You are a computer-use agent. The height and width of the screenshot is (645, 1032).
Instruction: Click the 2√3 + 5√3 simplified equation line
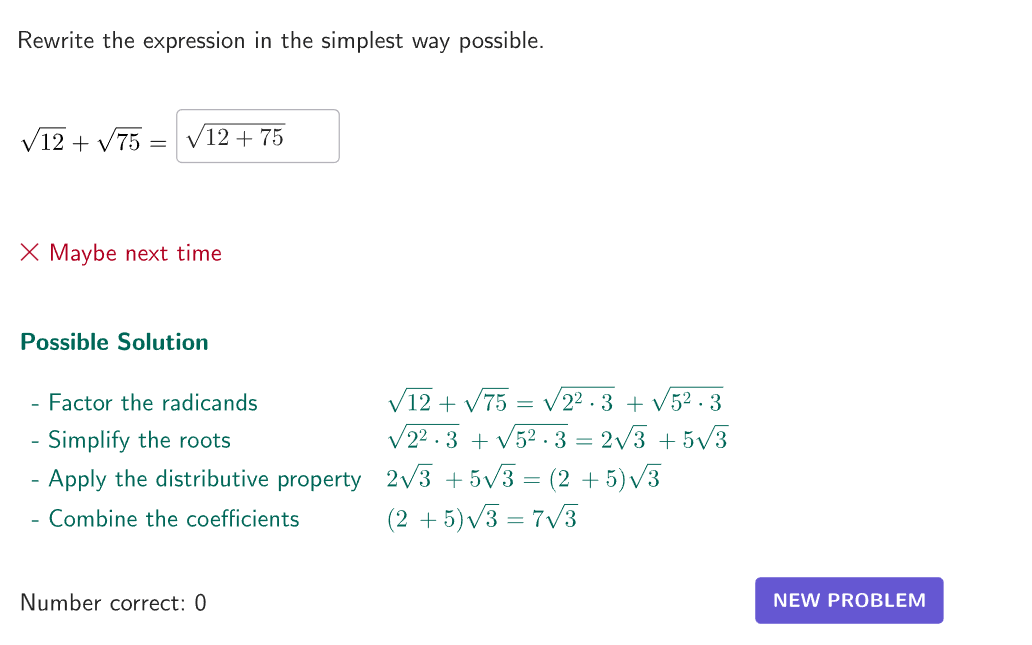pos(557,438)
